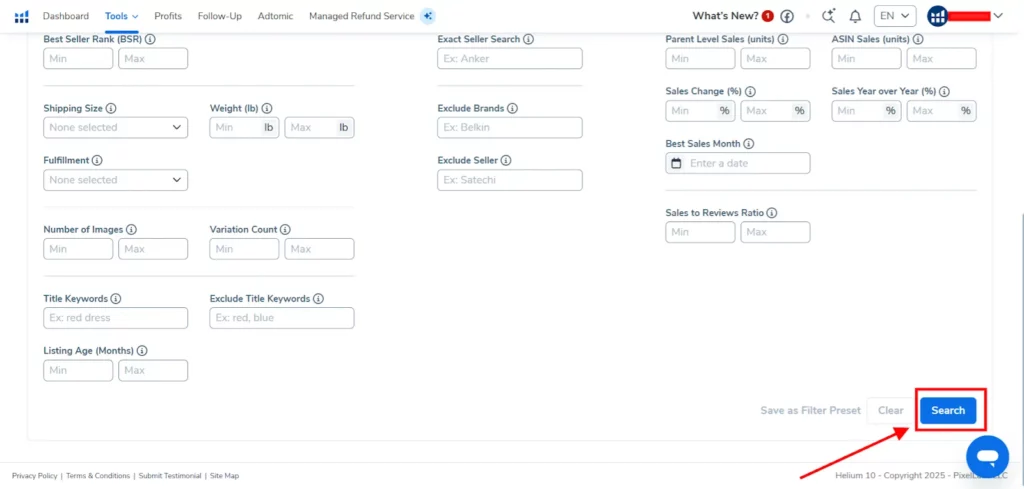Image resolution: width=1024 pixels, height=489 pixels.
Task: Open the AI search sparkle icon
Action: (828, 16)
